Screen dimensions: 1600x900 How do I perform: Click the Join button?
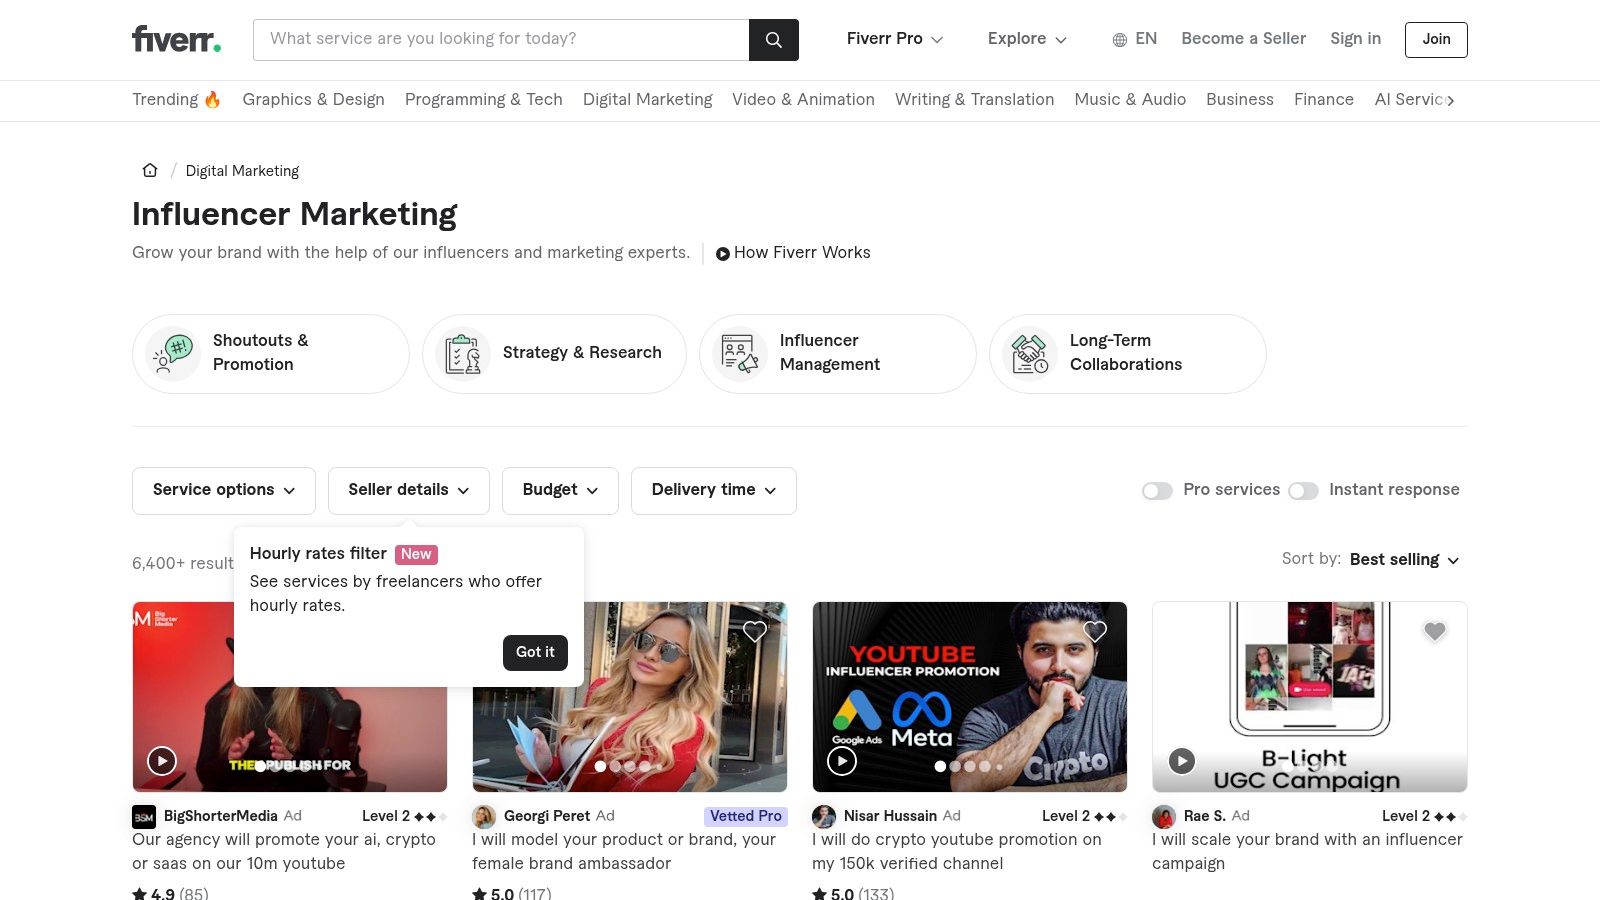(x=1435, y=40)
